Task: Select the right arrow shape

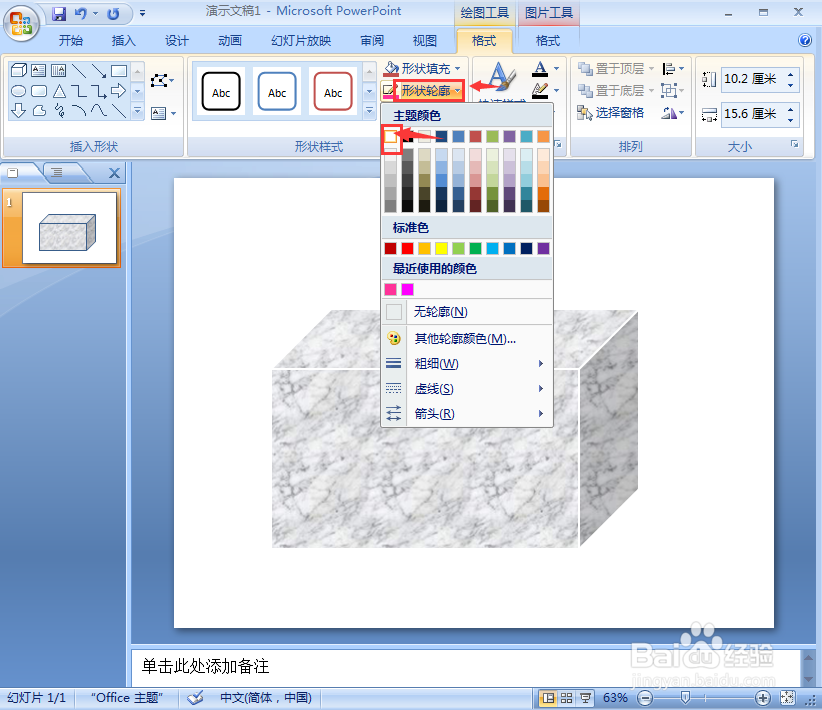Action: 119,91
